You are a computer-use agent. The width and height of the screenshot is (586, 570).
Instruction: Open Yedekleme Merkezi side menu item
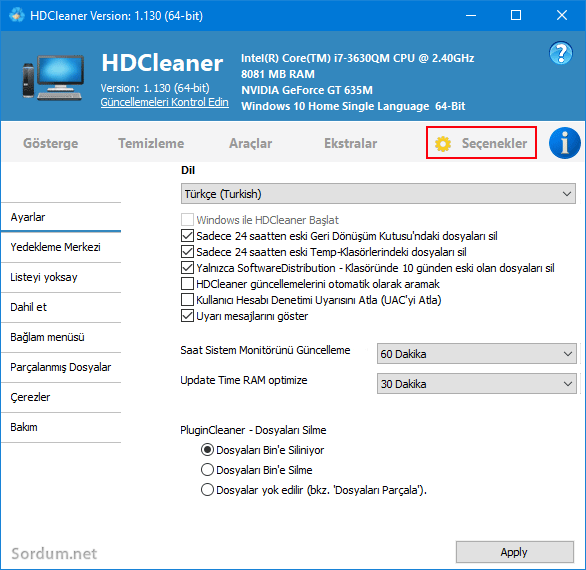61,247
